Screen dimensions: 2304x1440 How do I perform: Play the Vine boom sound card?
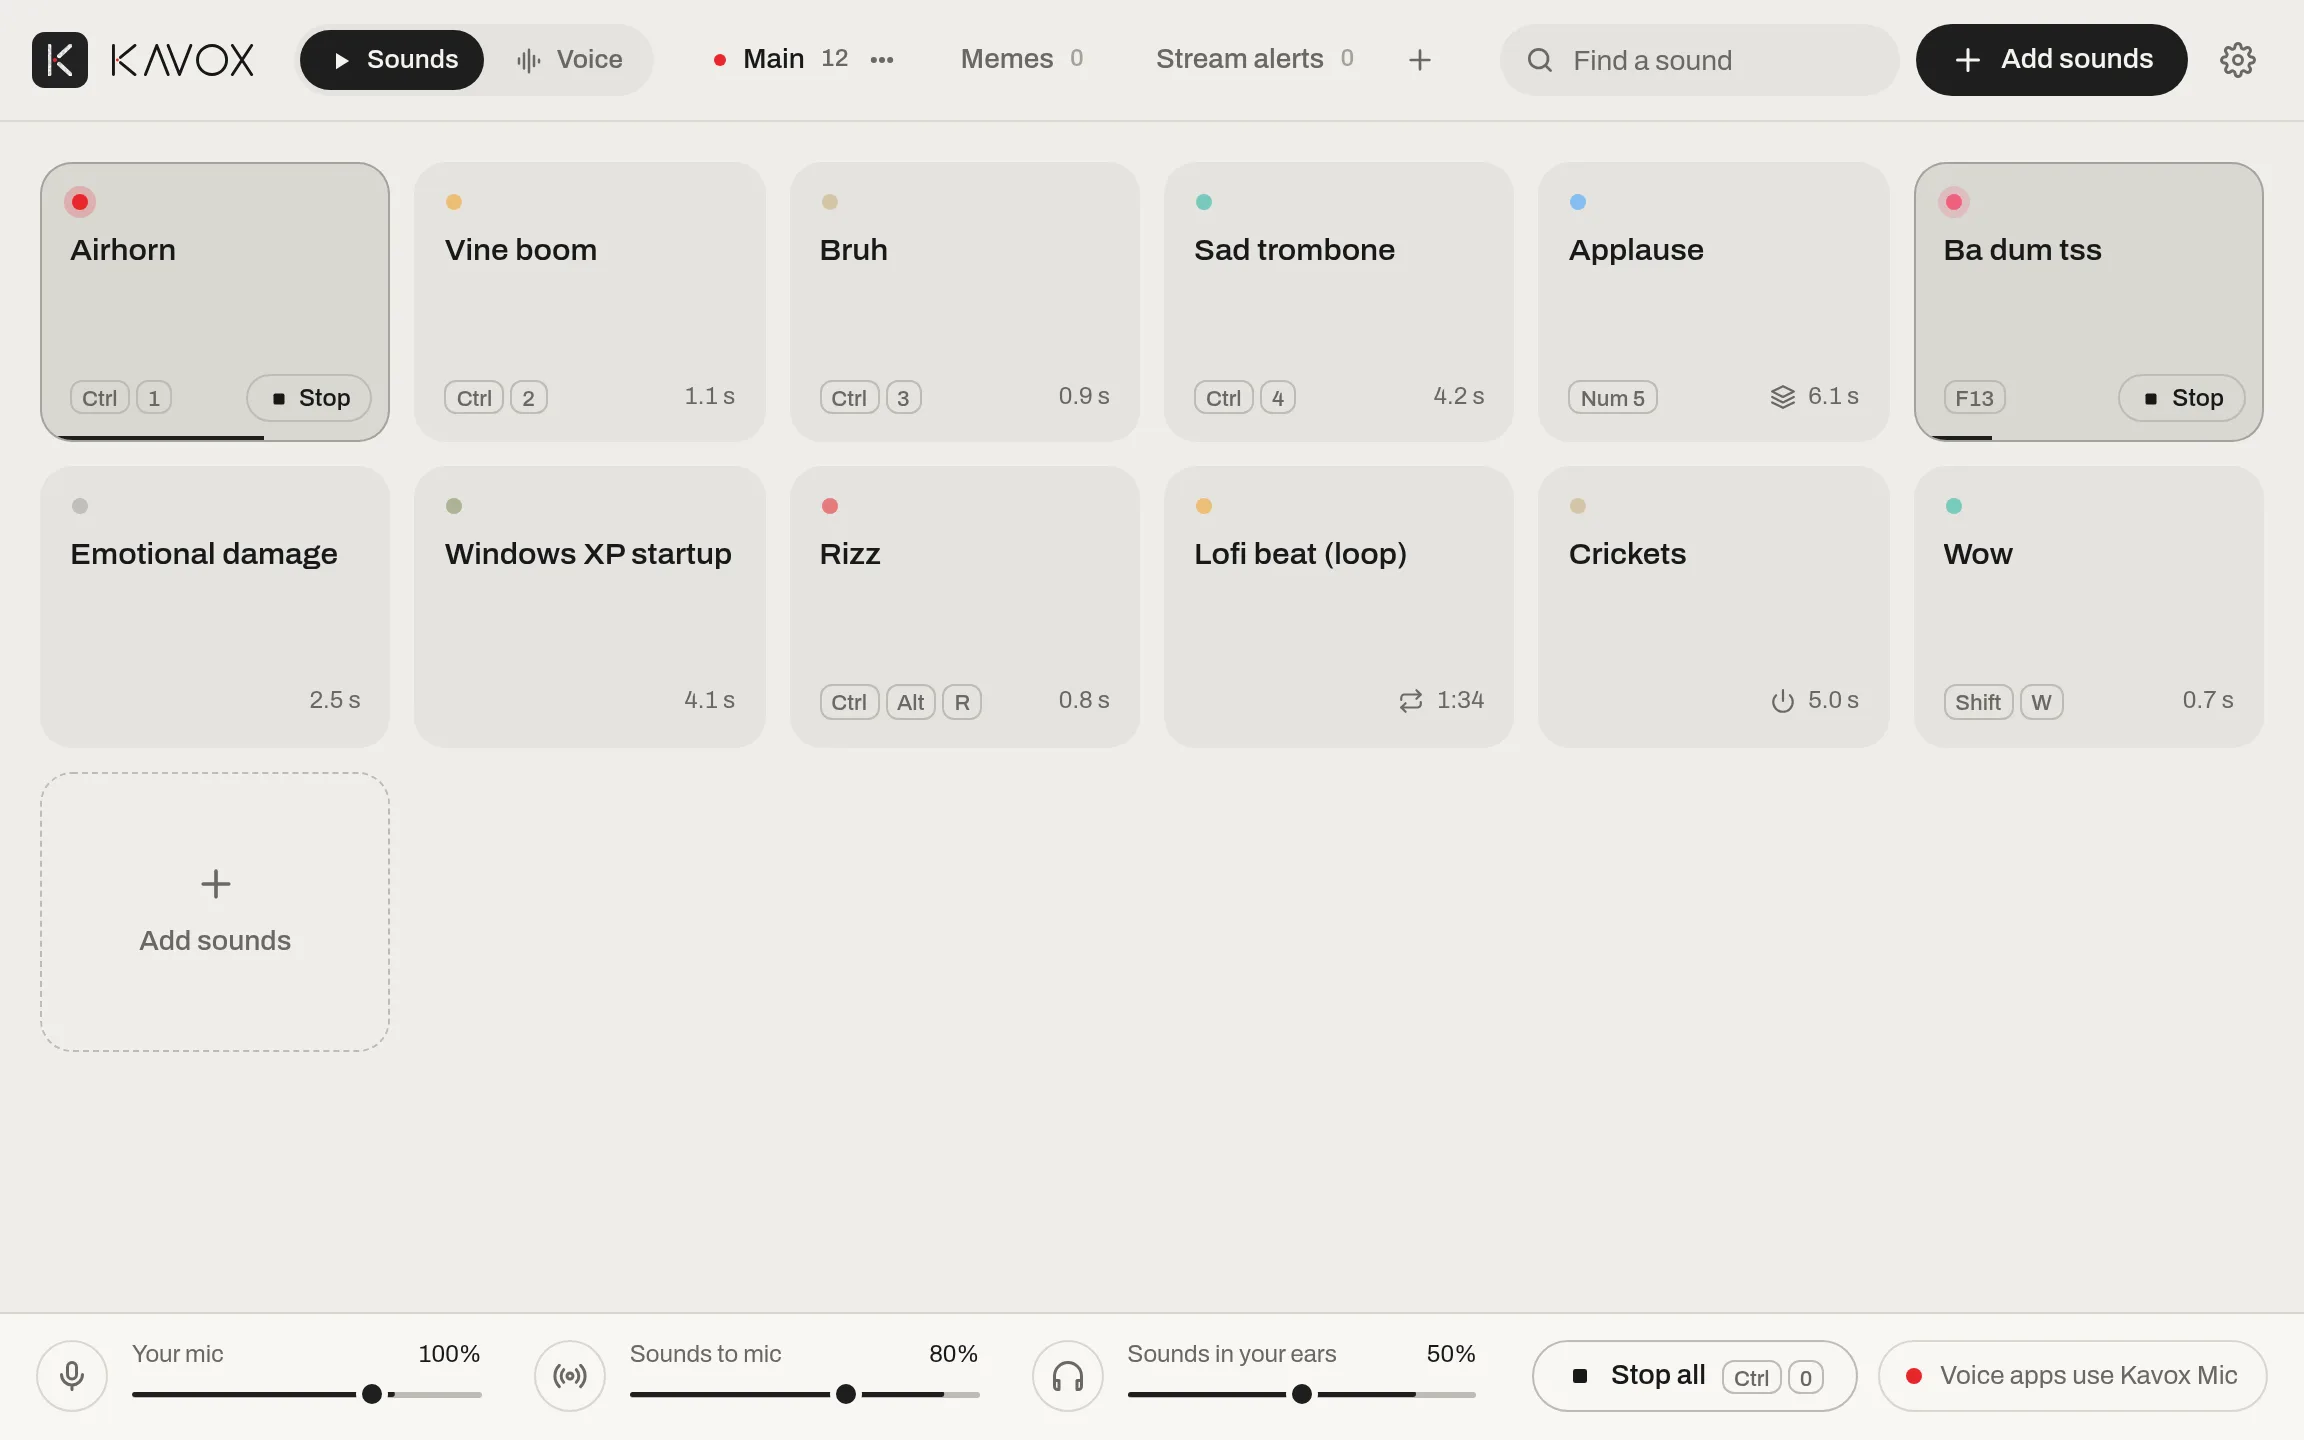(590, 302)
